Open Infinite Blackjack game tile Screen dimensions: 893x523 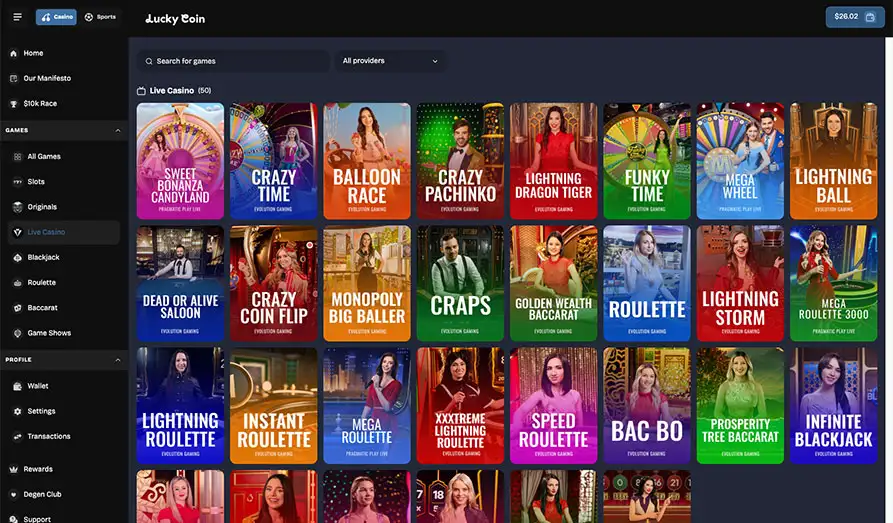pos(834,406)
